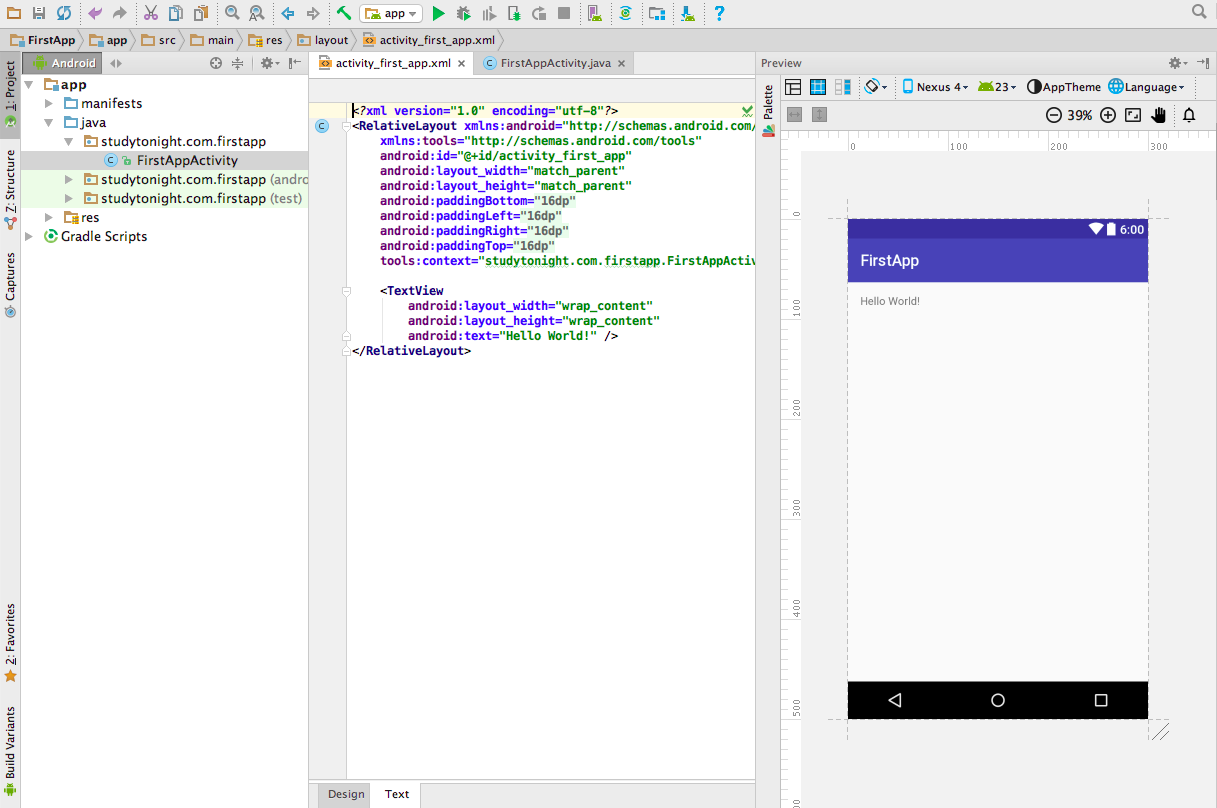Close the activity_first_app.xml tab

(461, 63)
